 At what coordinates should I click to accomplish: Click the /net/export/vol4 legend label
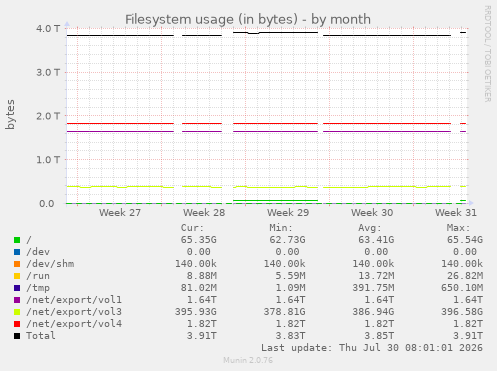point(74,324)
